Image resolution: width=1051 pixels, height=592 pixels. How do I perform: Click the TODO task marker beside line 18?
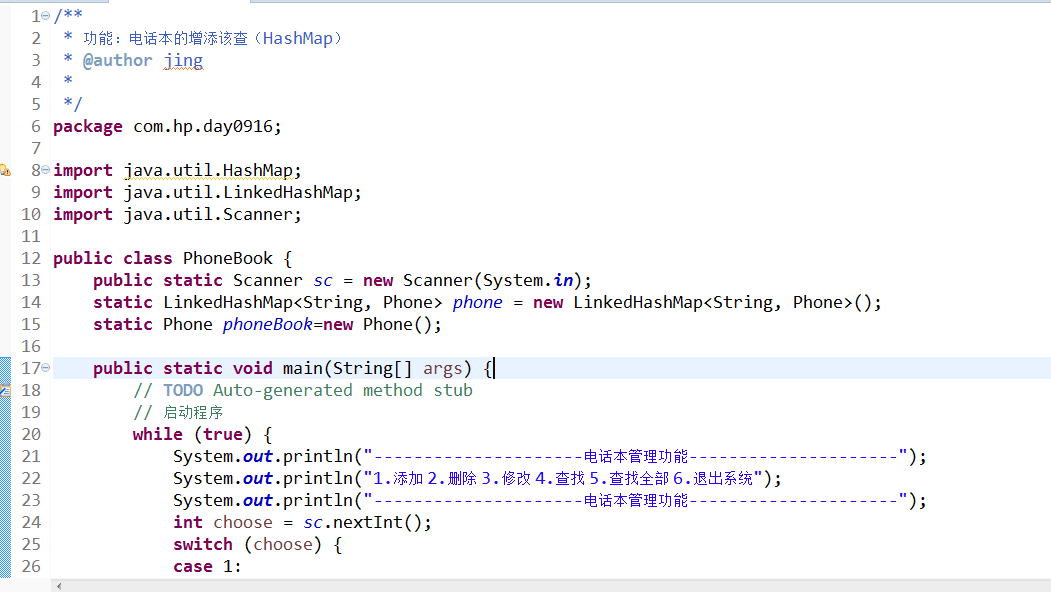pyautogui.click(x=5, y=390)
